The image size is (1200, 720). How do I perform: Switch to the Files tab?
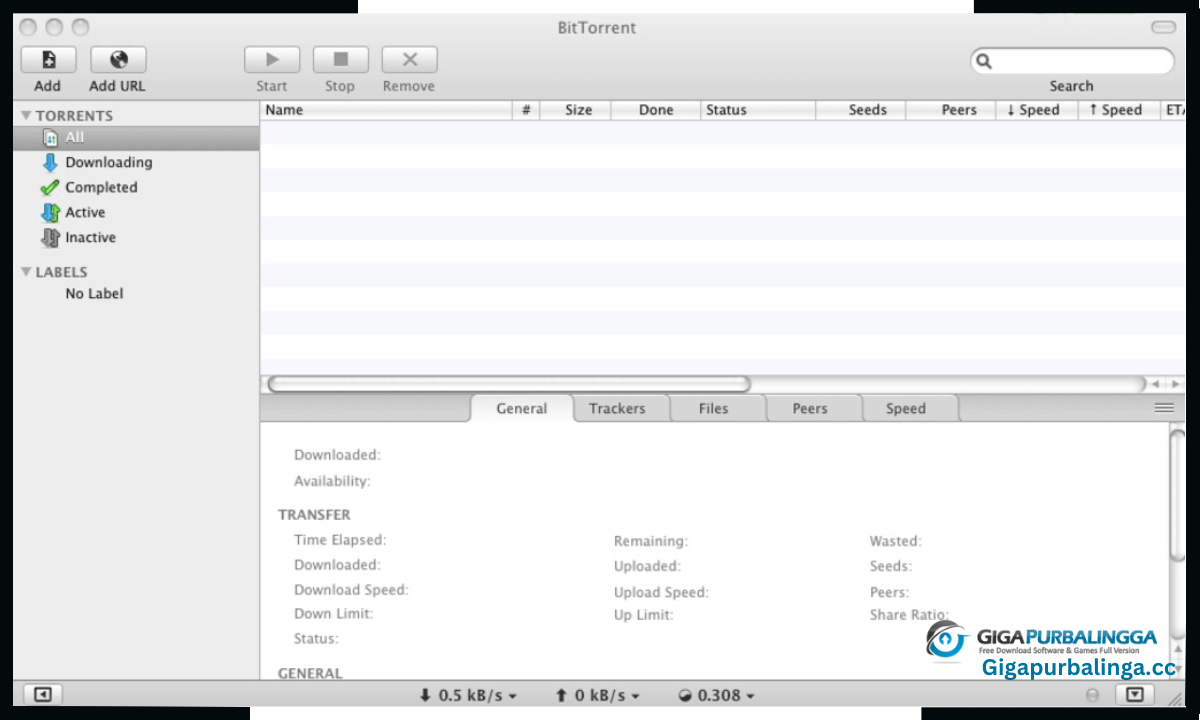[x=714, y=408]
